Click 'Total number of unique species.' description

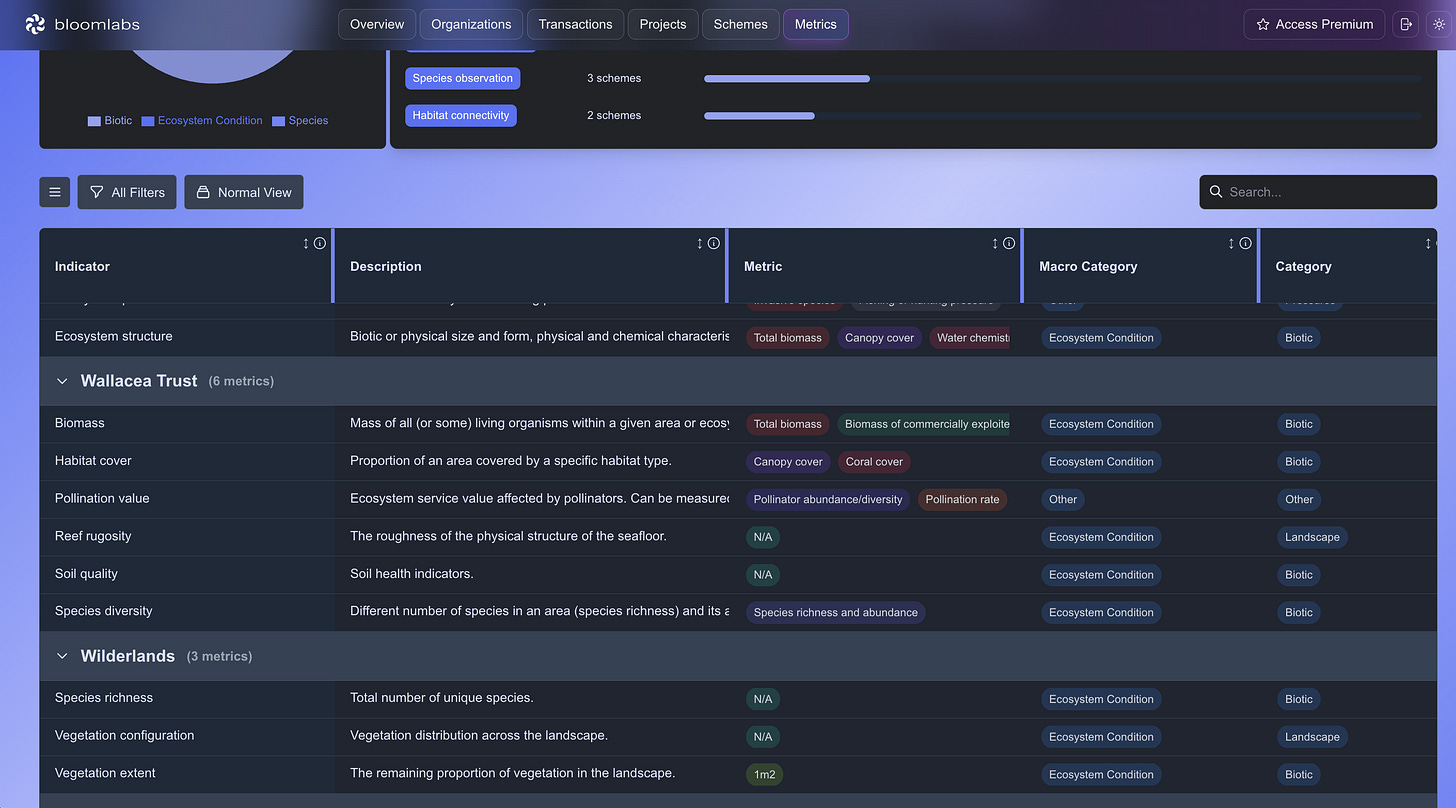(442, 698)
